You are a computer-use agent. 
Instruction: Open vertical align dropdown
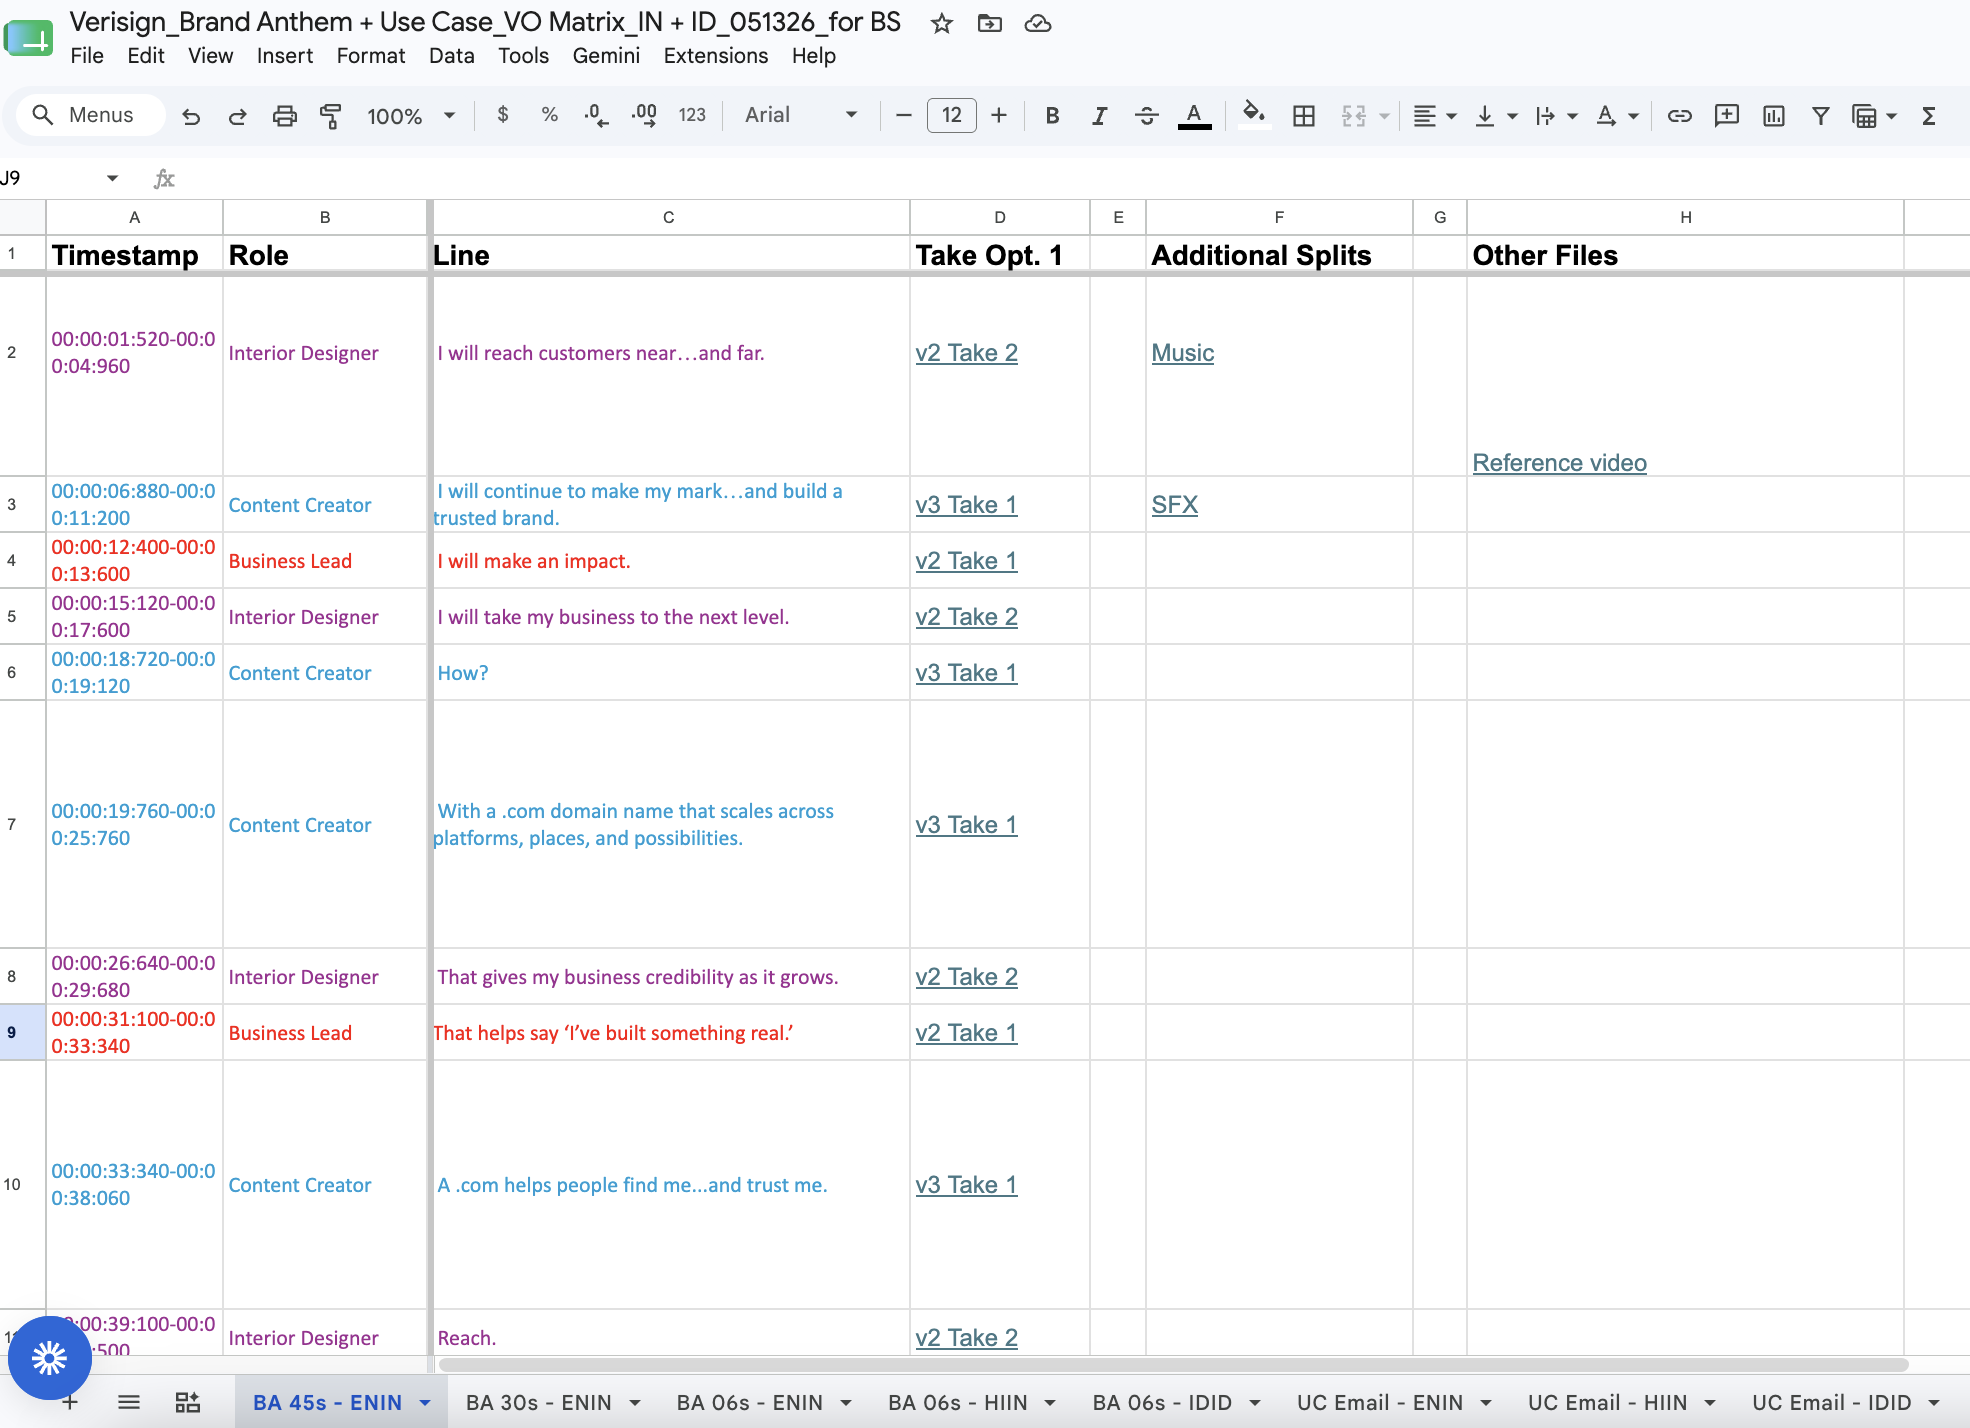(1496, 116)
